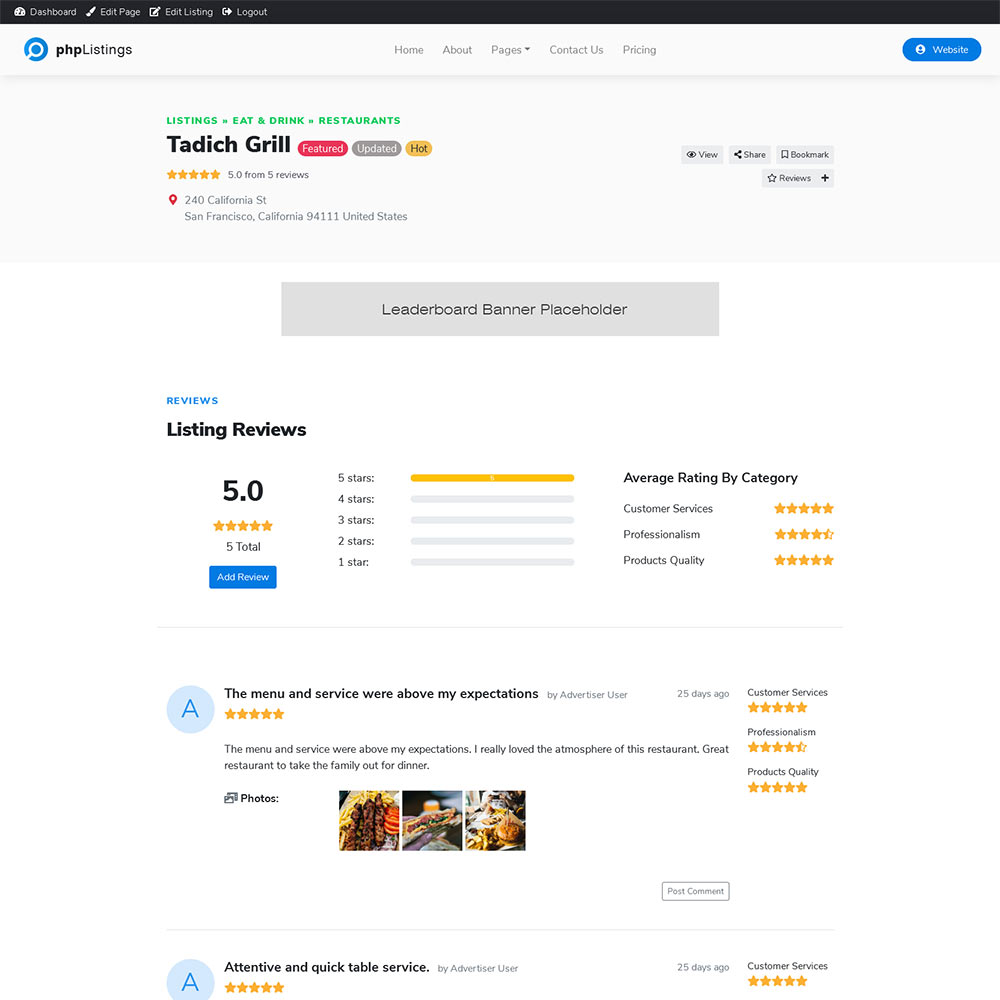Click Customer Services average star rating
Viewport: 1000px width, 1000px height.
point(804,508)
